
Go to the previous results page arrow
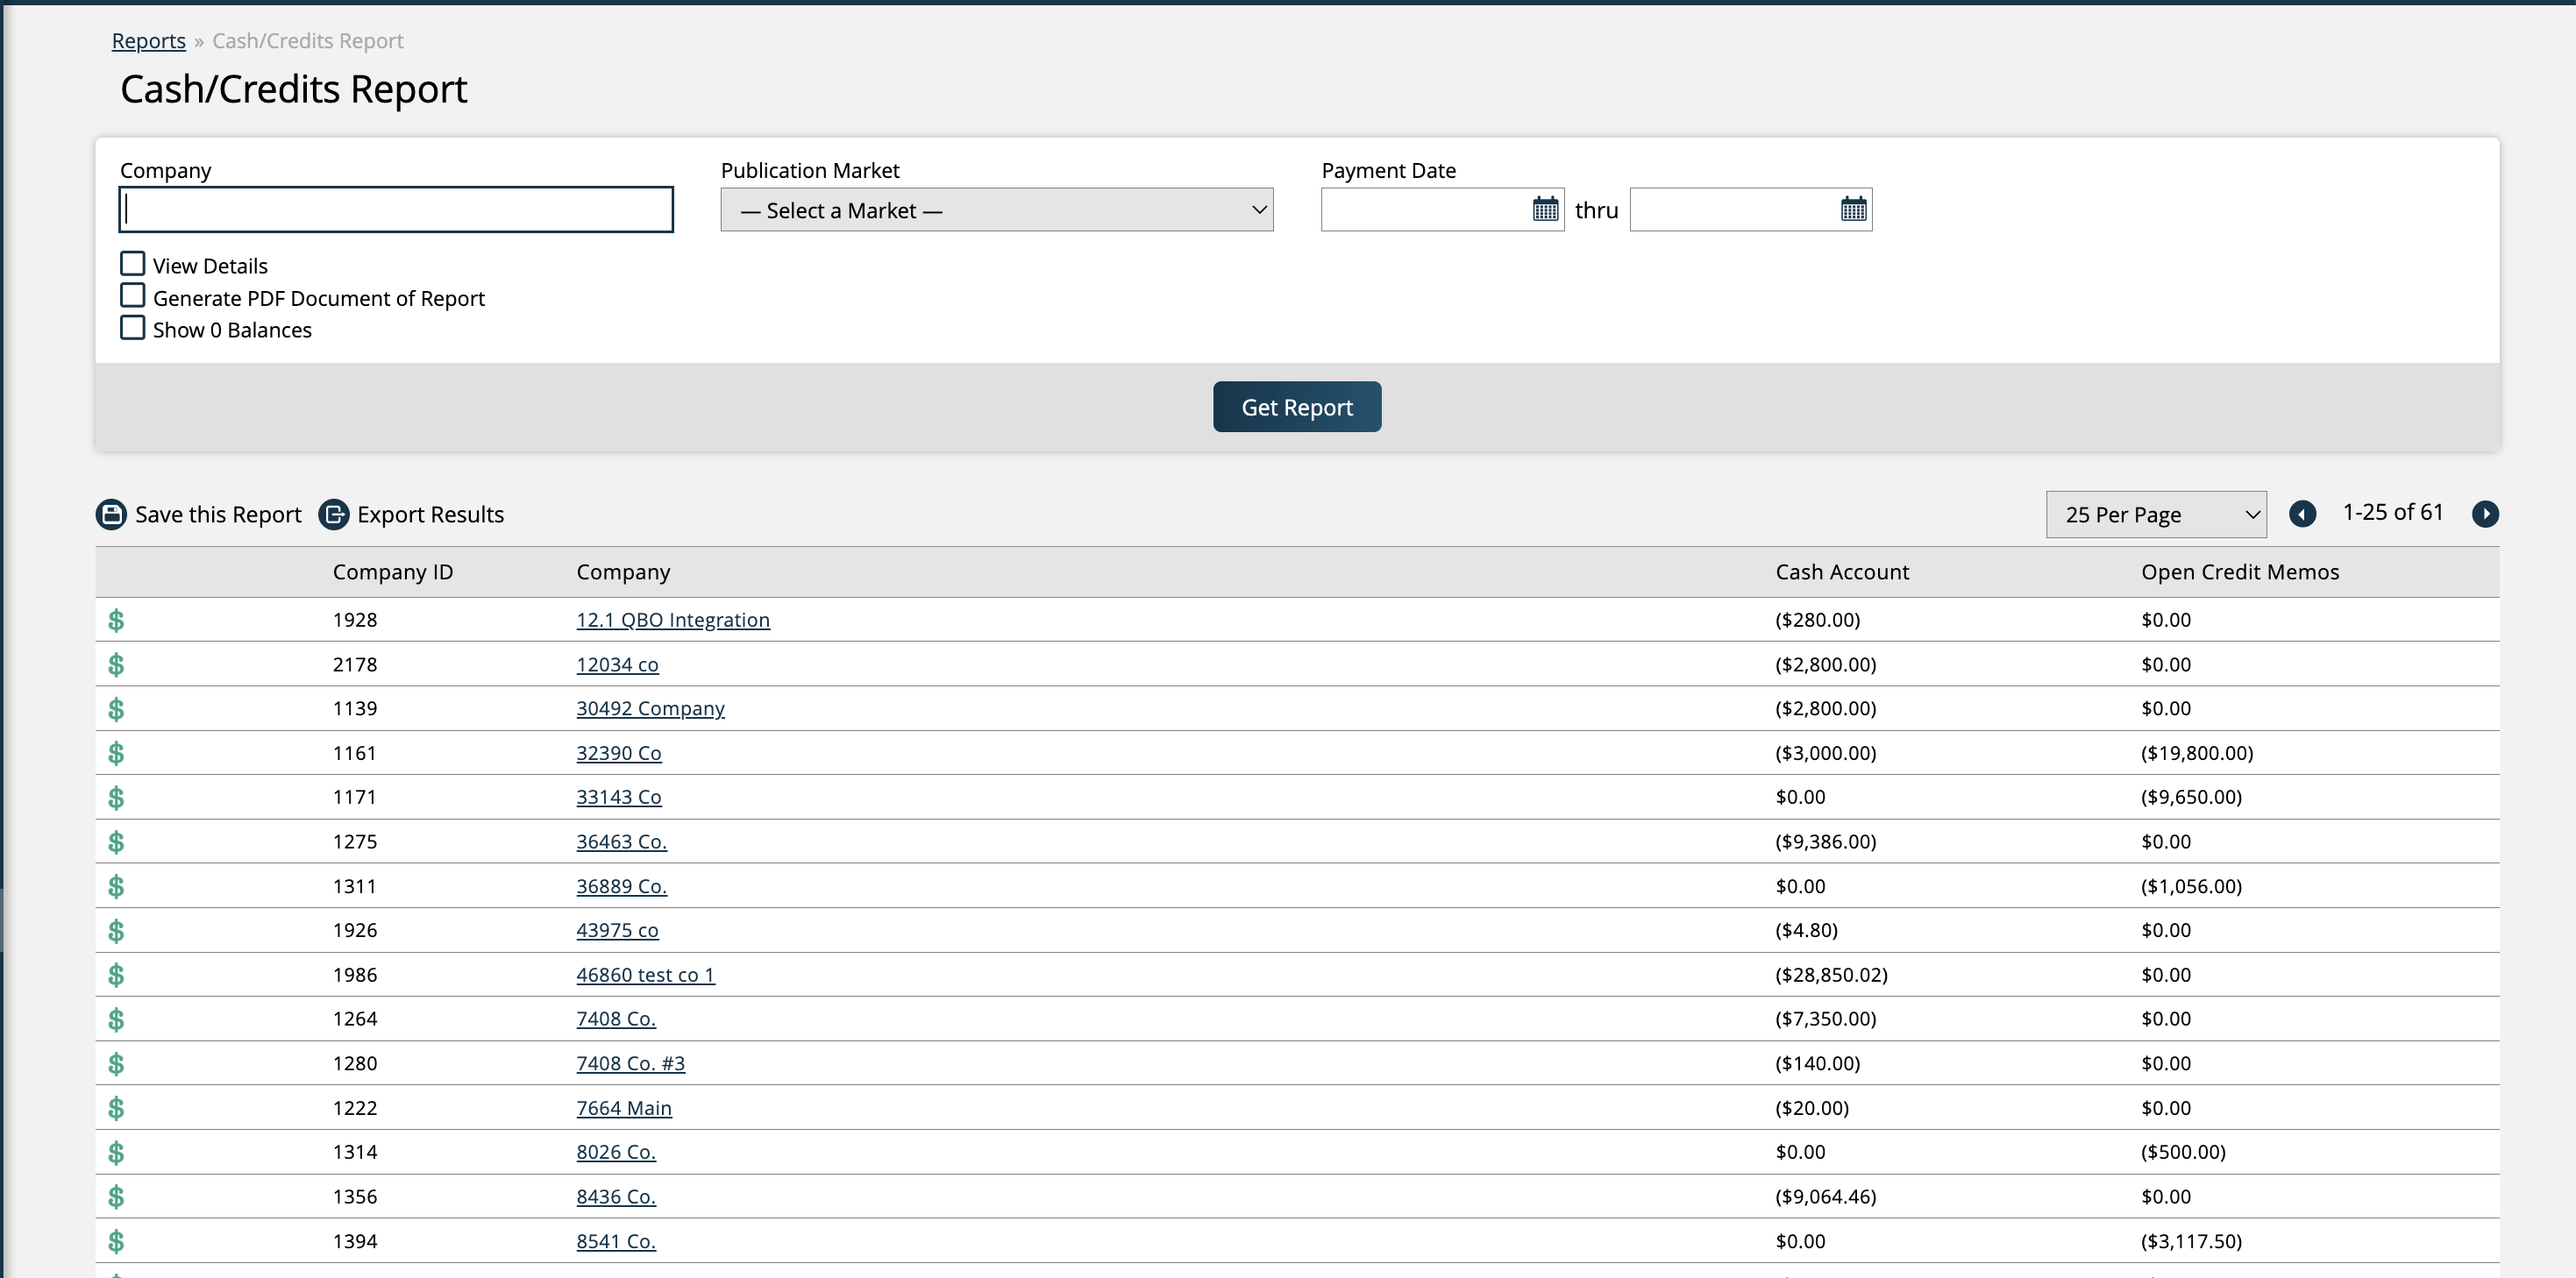[2302, 514]
